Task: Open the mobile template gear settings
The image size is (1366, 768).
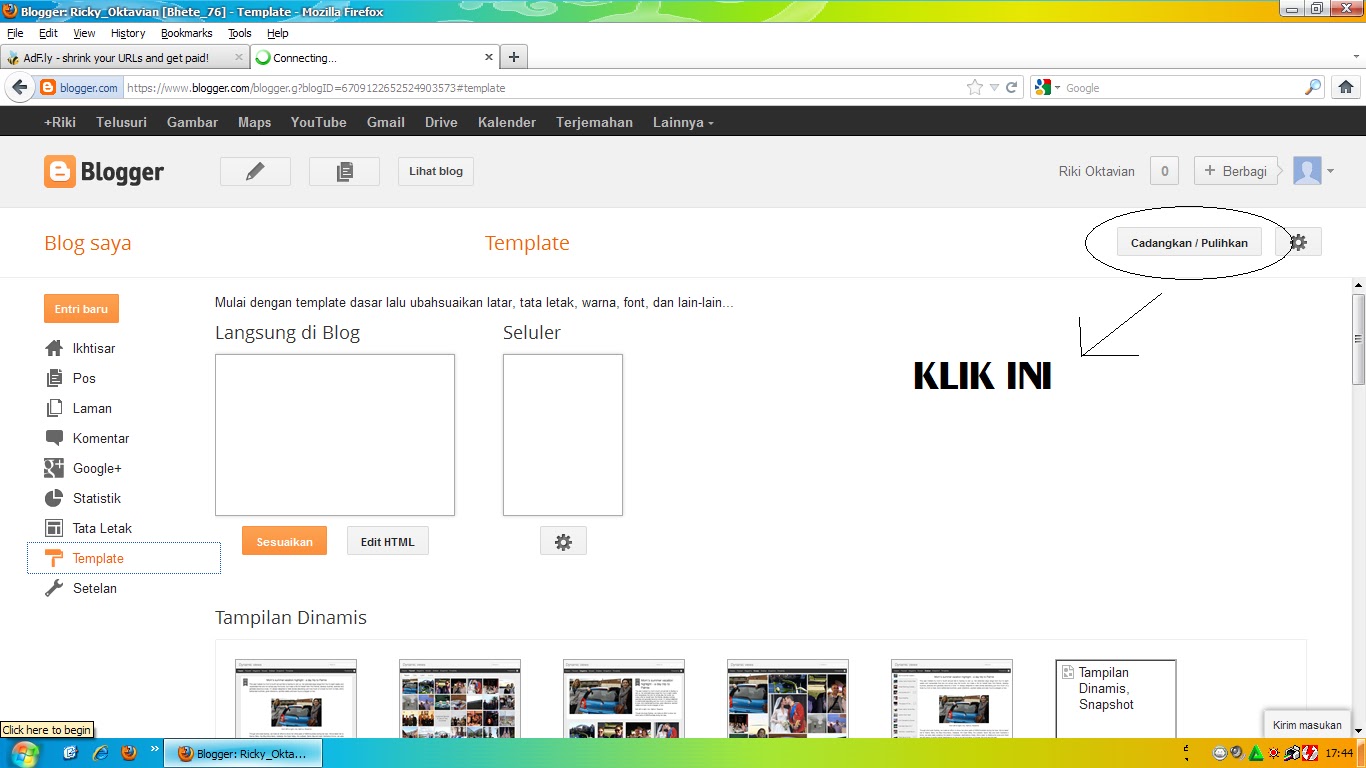Action: click(563, 541)
